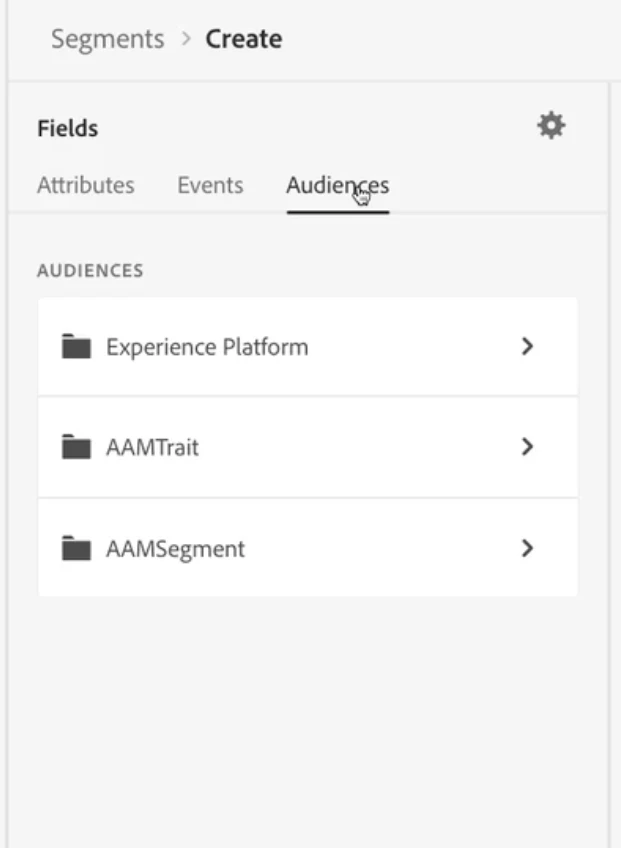The height and width of the screenshot is (848, 621).
Task: Open the AAMTrait audience label
Action: 152,447
